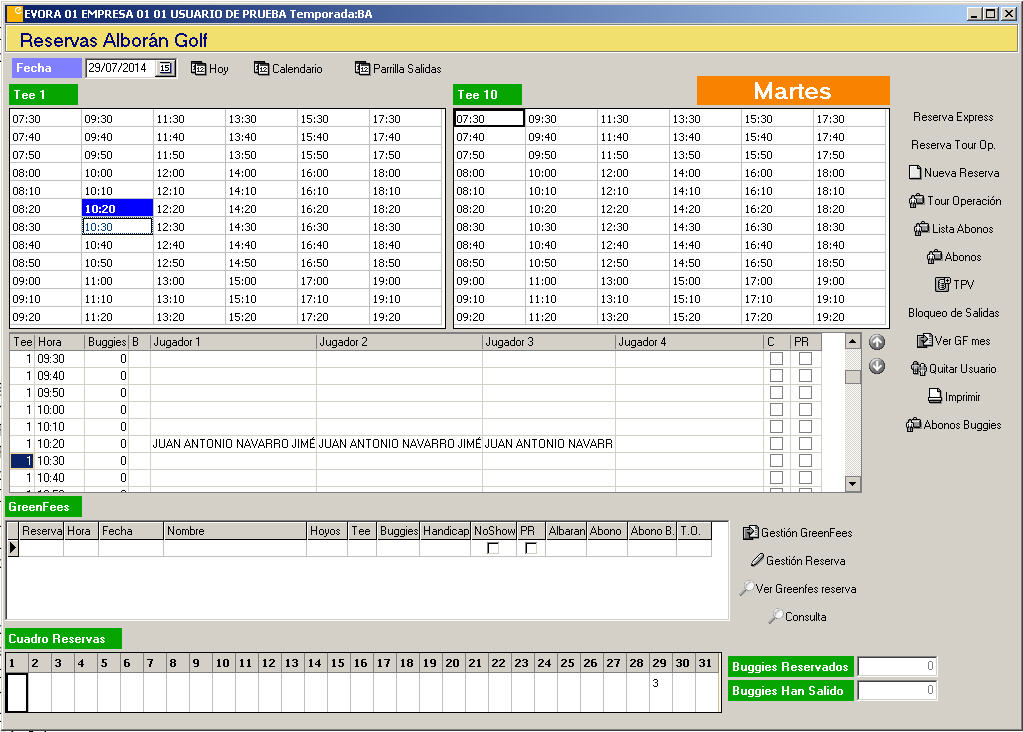Click the Consulta magnifier option
The image size is (1023, 732).
[x=797, y=617]
